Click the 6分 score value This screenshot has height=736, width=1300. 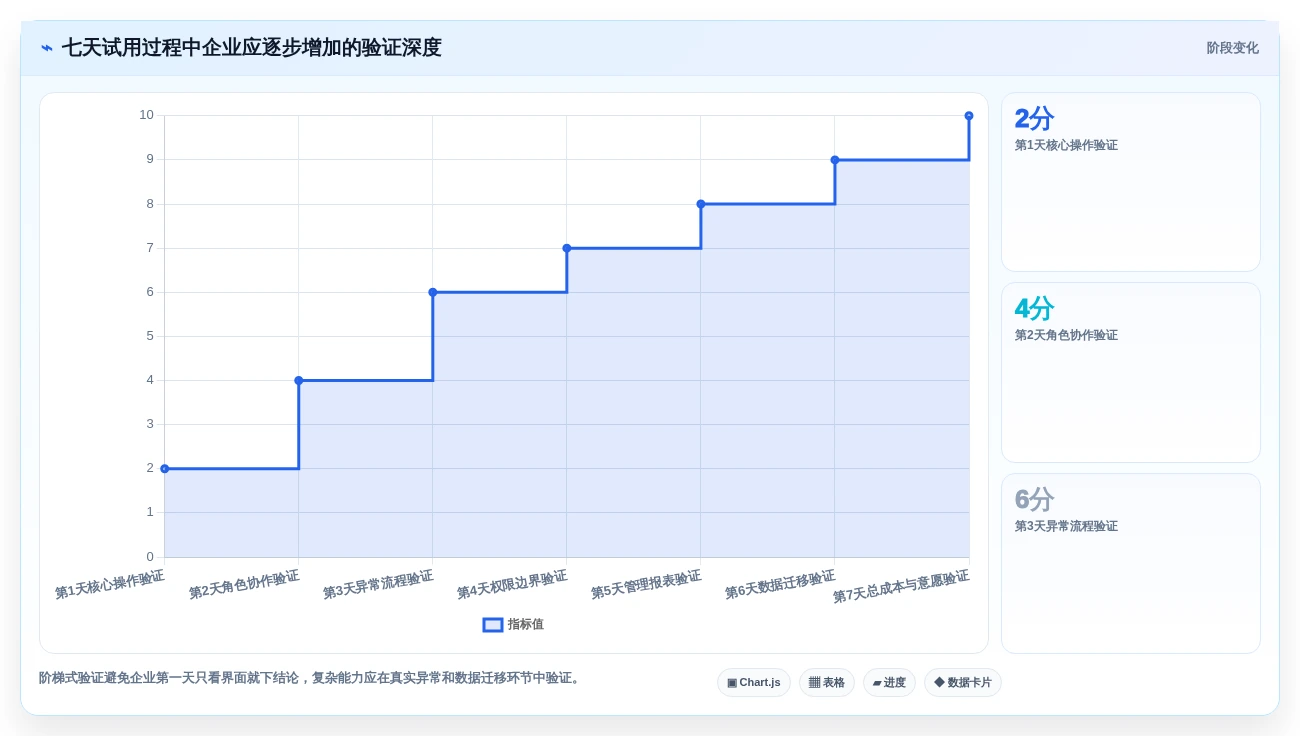click(x=1034, y=499)
